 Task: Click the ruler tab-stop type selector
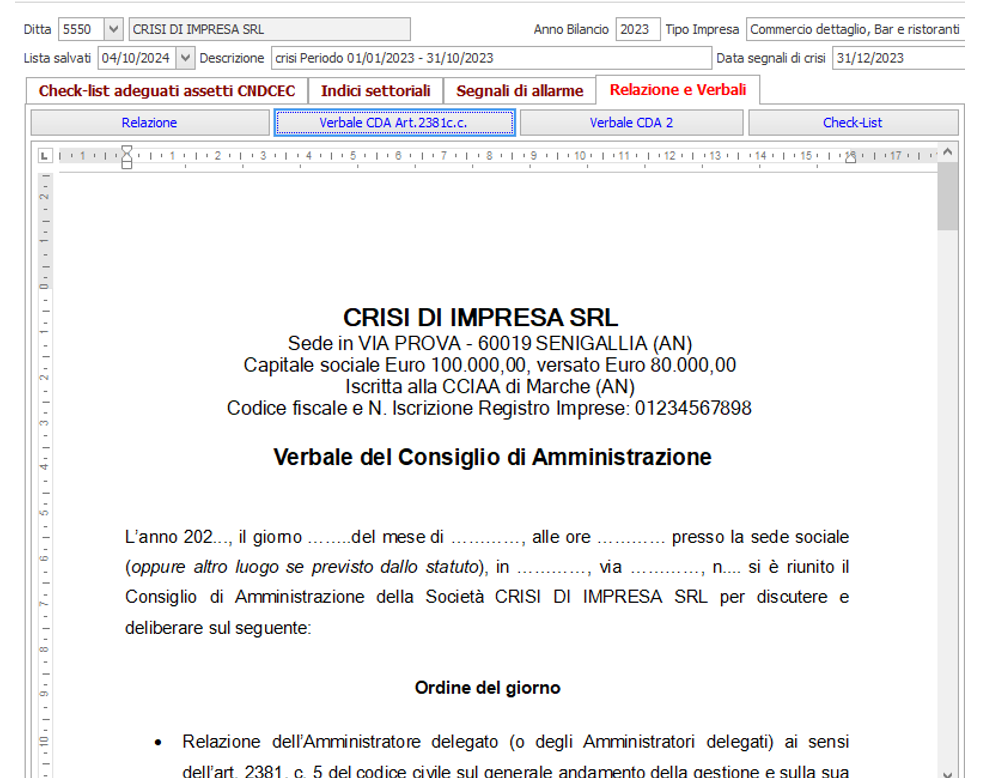tap(44, 155)
